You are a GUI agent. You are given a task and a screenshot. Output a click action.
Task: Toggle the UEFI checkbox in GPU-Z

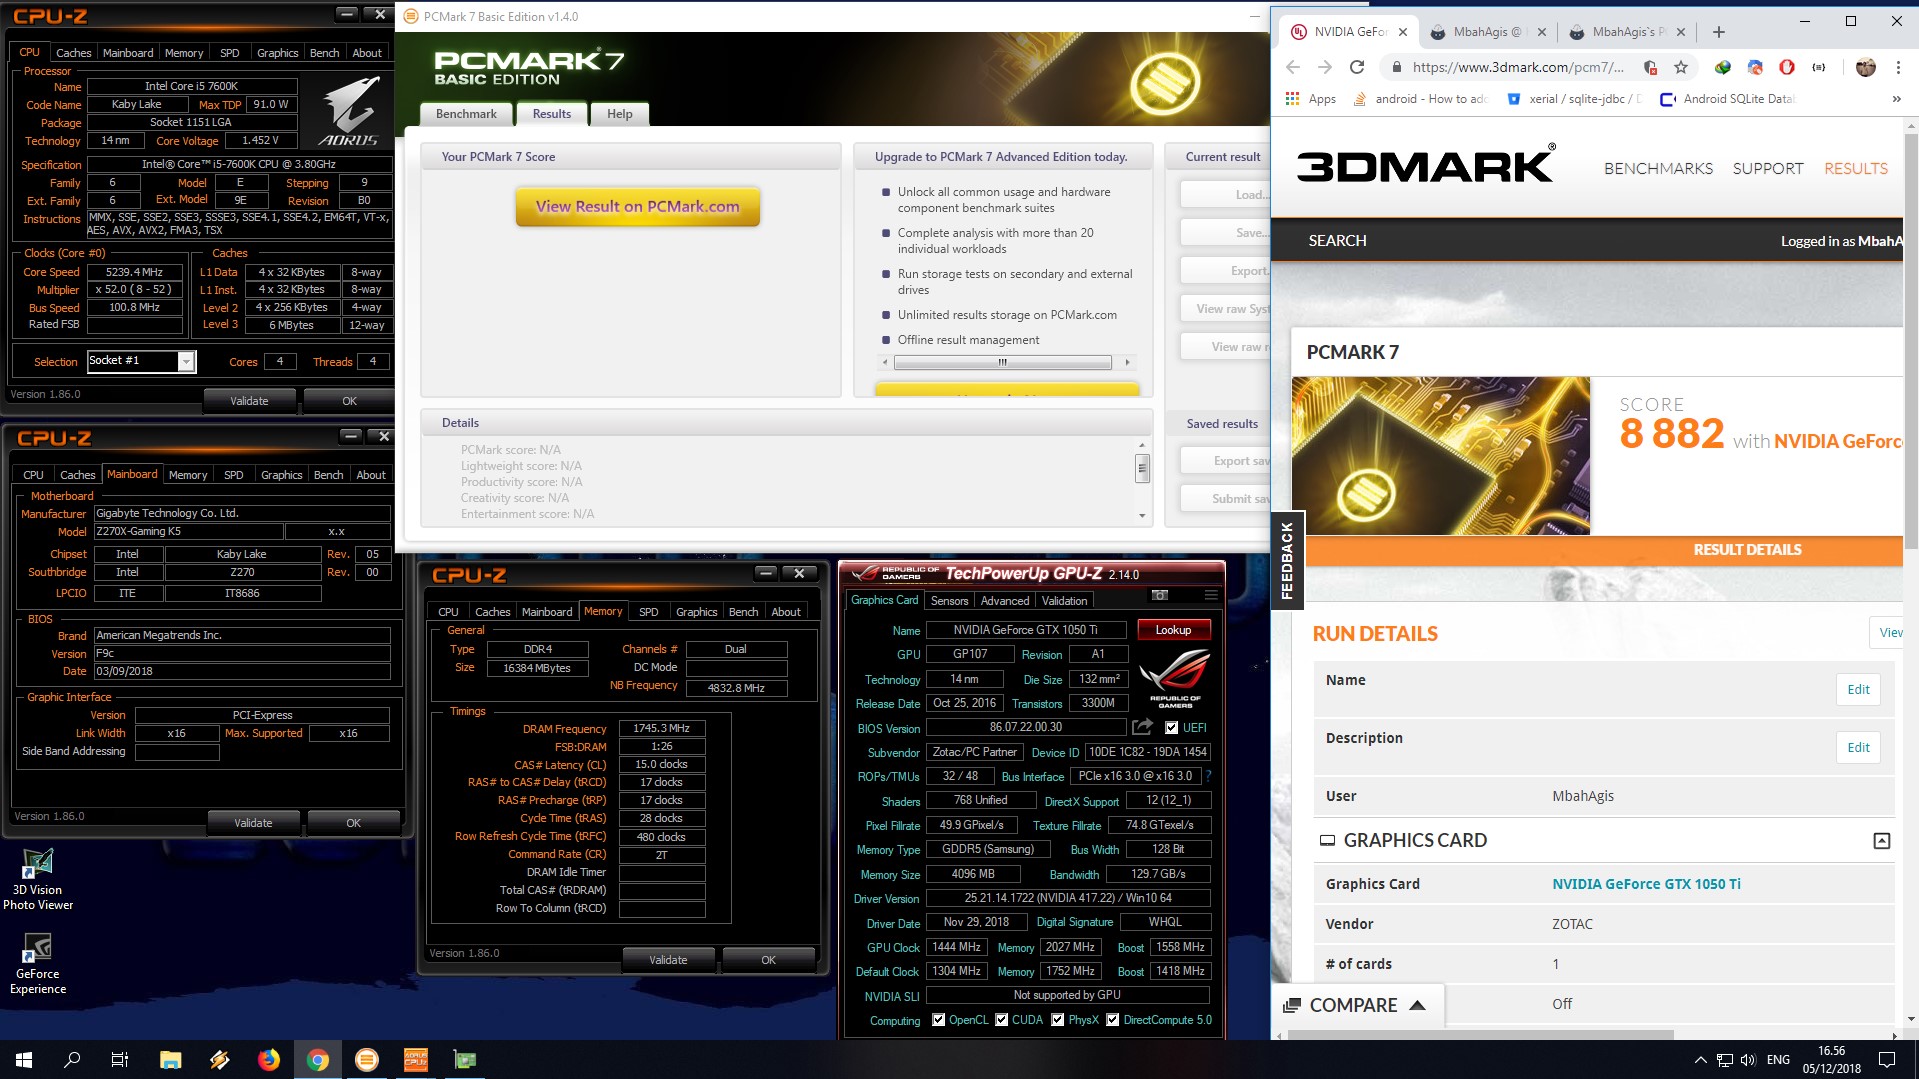(x=1172, y=727)
